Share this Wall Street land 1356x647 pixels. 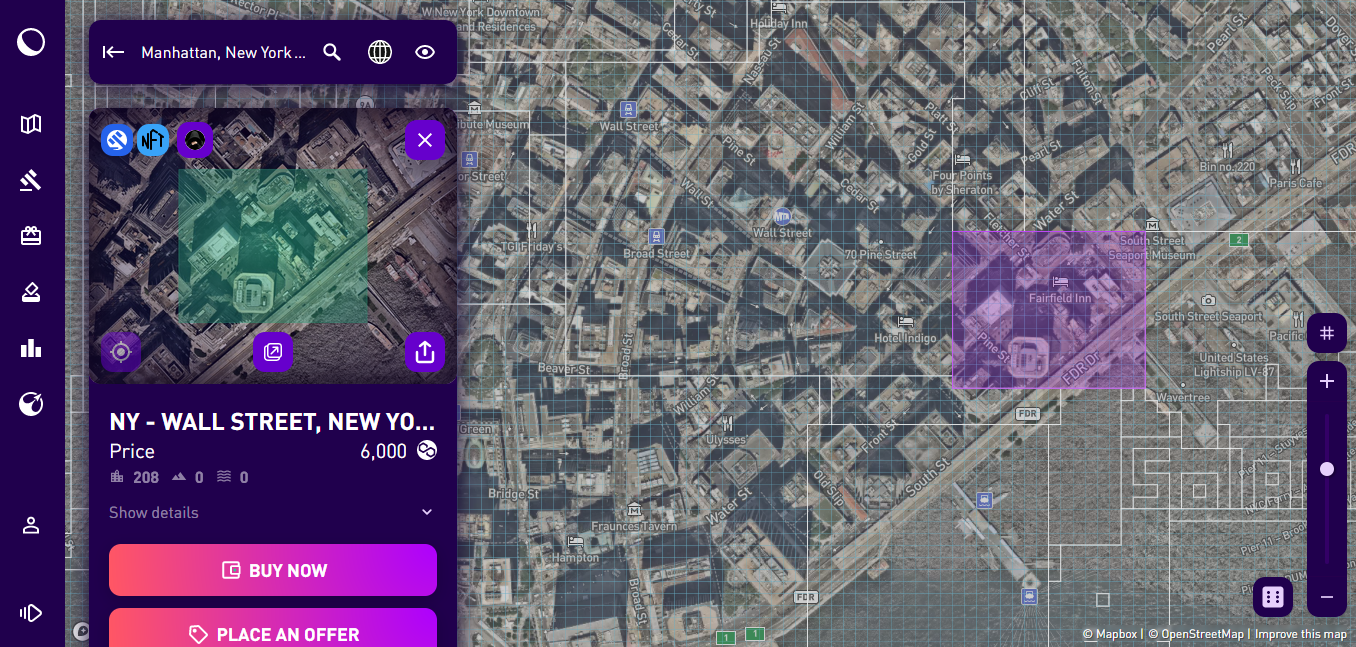[425, 352]
